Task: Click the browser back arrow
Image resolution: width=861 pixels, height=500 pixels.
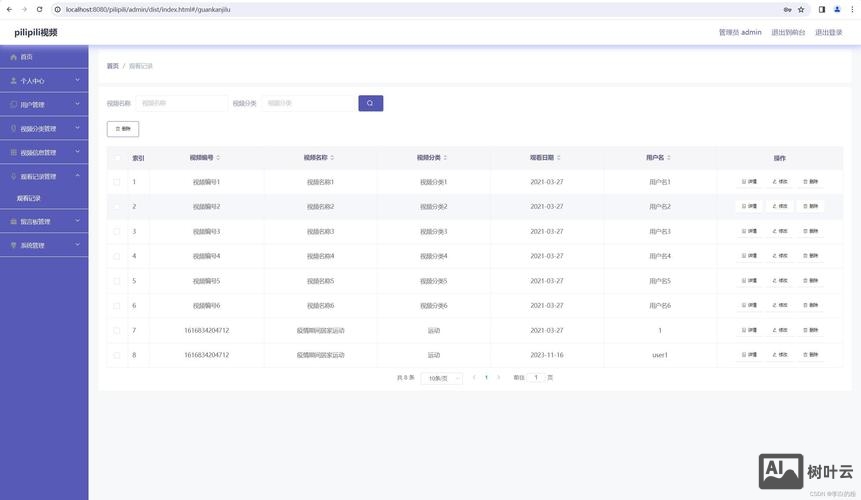Action: tap(9, 9)
